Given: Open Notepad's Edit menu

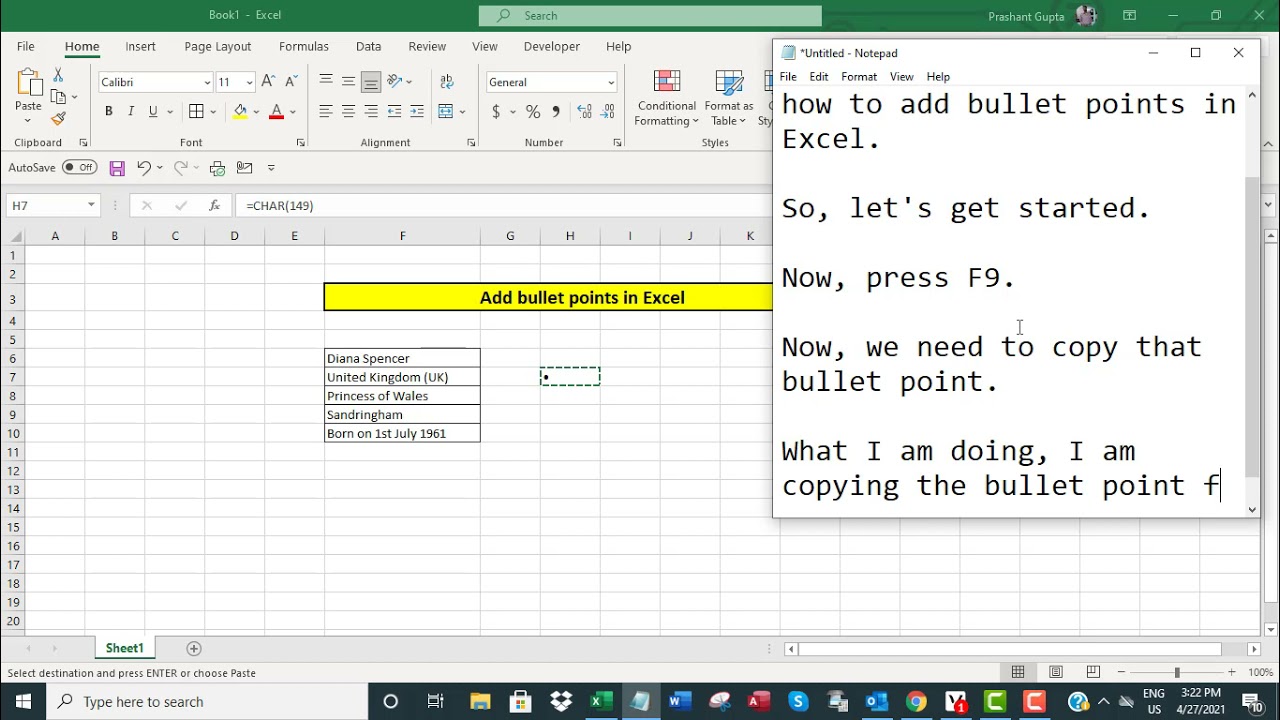Looking at the screenshot, I should [x=819, y=76].
